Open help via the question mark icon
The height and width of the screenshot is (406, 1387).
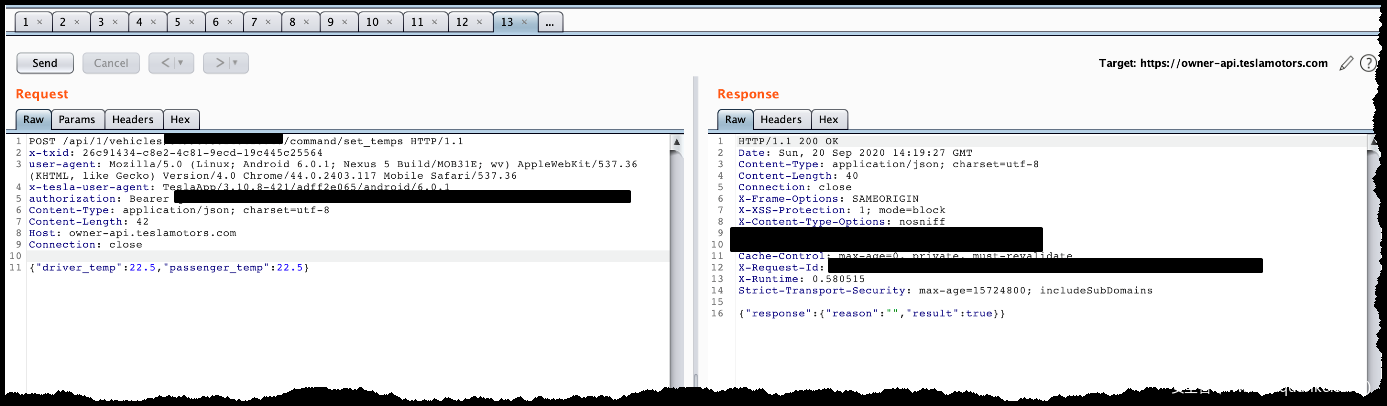tap(1368, 63)
